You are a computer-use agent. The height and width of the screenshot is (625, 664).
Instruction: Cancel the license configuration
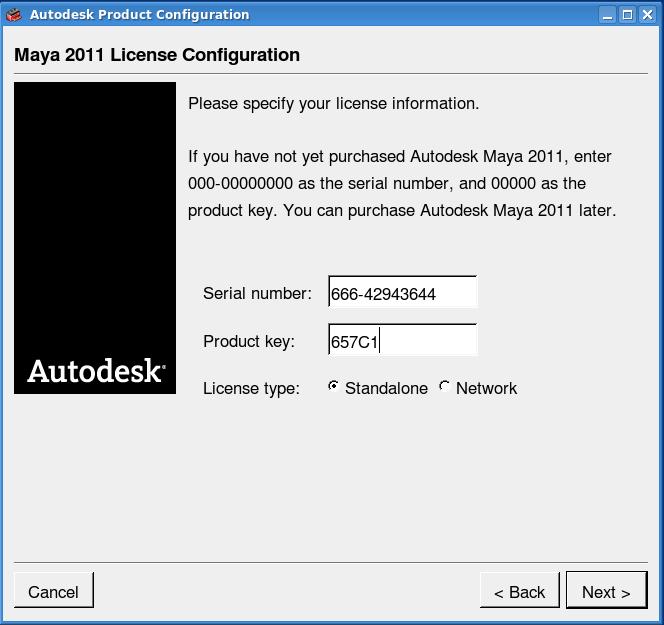[x=54, y=590]
